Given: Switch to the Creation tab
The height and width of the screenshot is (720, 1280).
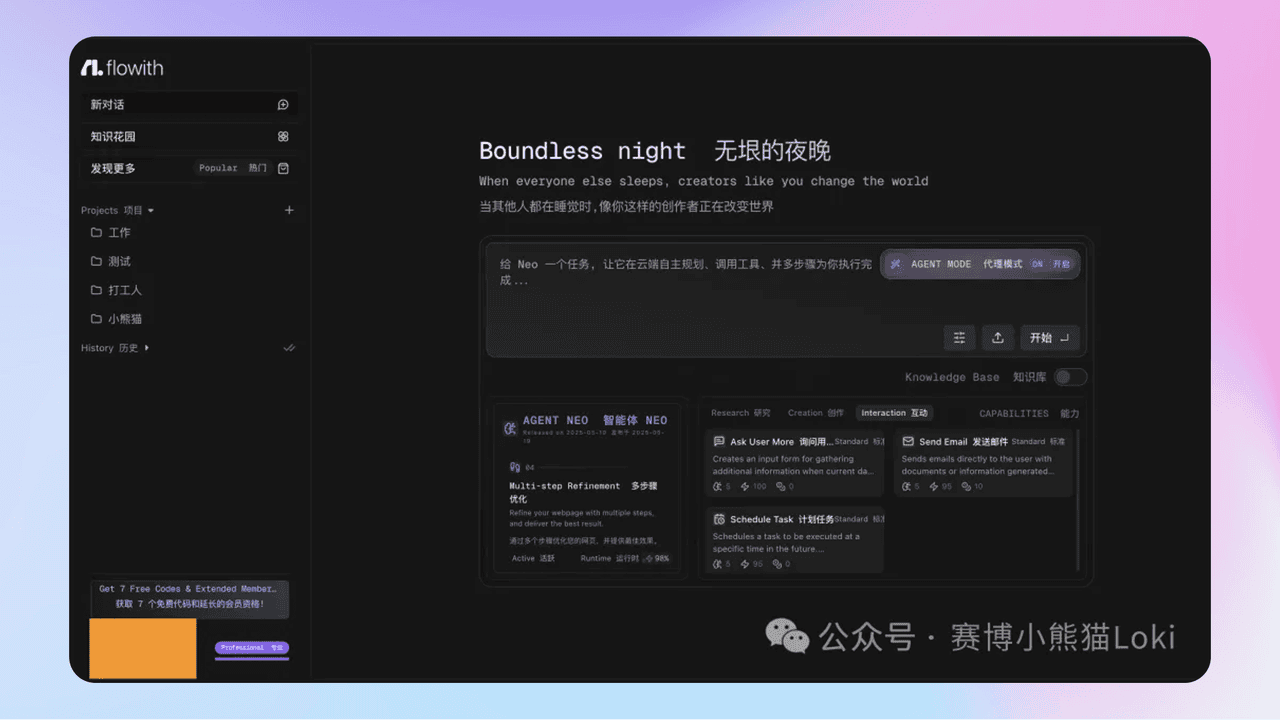Looking at the screenshot, I should pyautogui.click(x=815, y=413).
